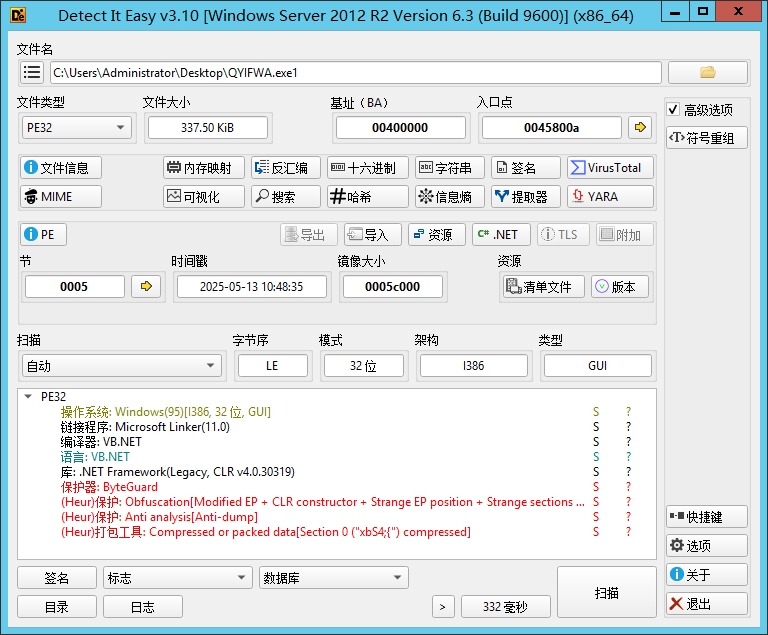Open the MIME info tool
The image size is (768, 635).
click(x=60, y=197)
